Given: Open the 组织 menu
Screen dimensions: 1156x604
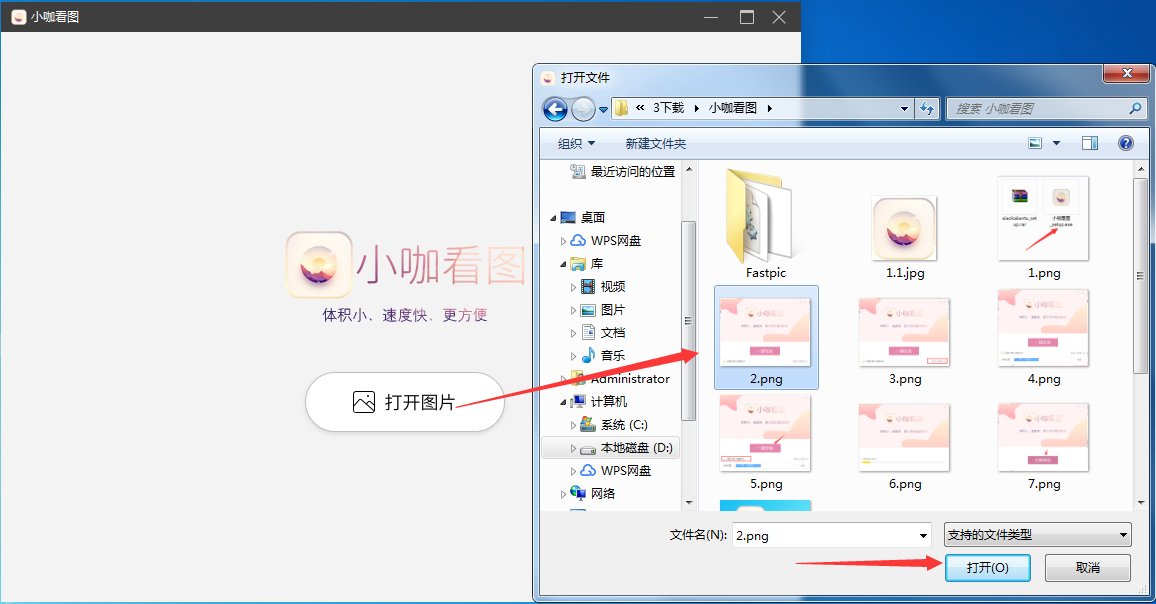Looking at the screenshot, I should (x=576, y=143).
